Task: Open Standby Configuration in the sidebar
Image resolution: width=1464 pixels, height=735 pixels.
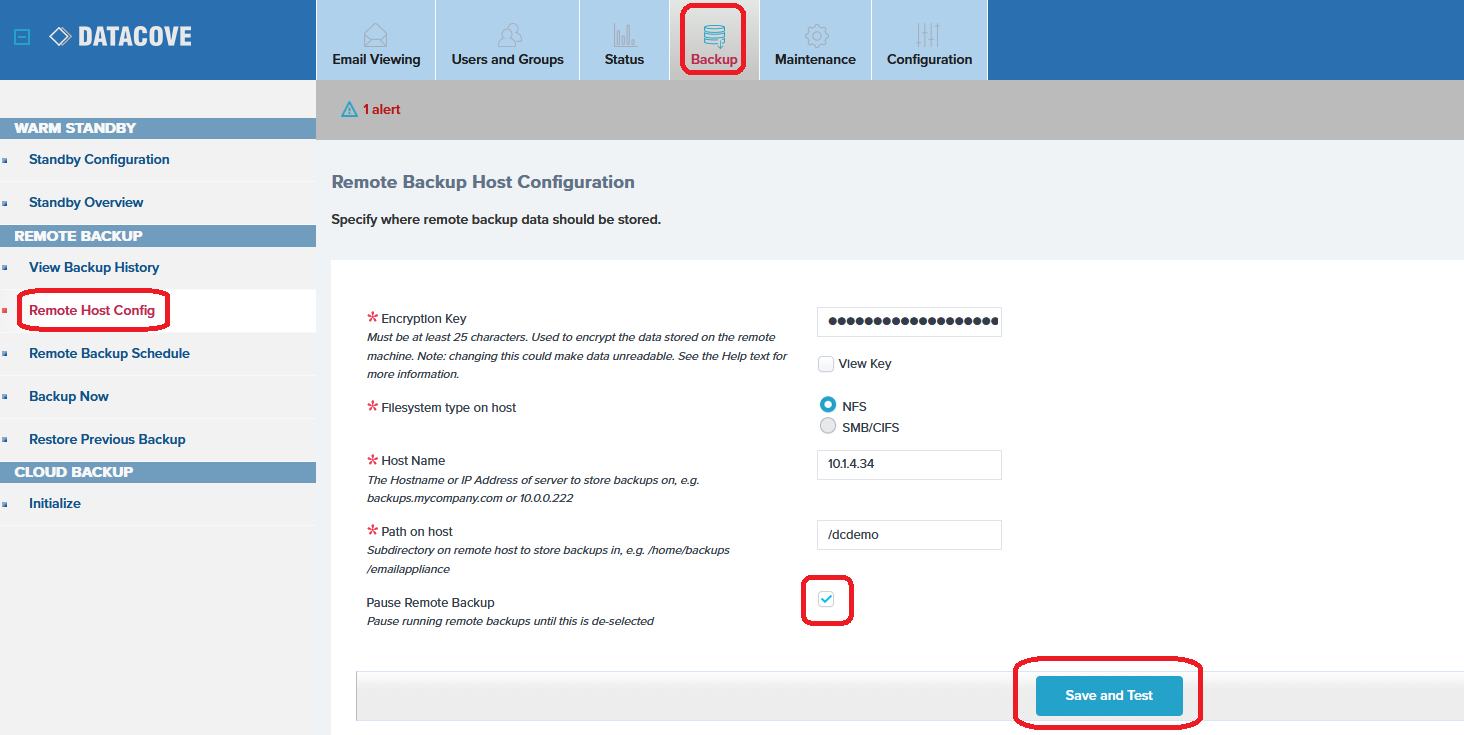Action: pyautogui.click(x=99, y=160)
